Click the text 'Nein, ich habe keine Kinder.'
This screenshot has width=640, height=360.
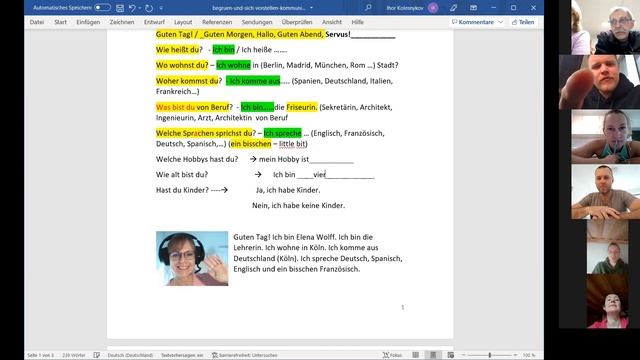click(298, 206)
